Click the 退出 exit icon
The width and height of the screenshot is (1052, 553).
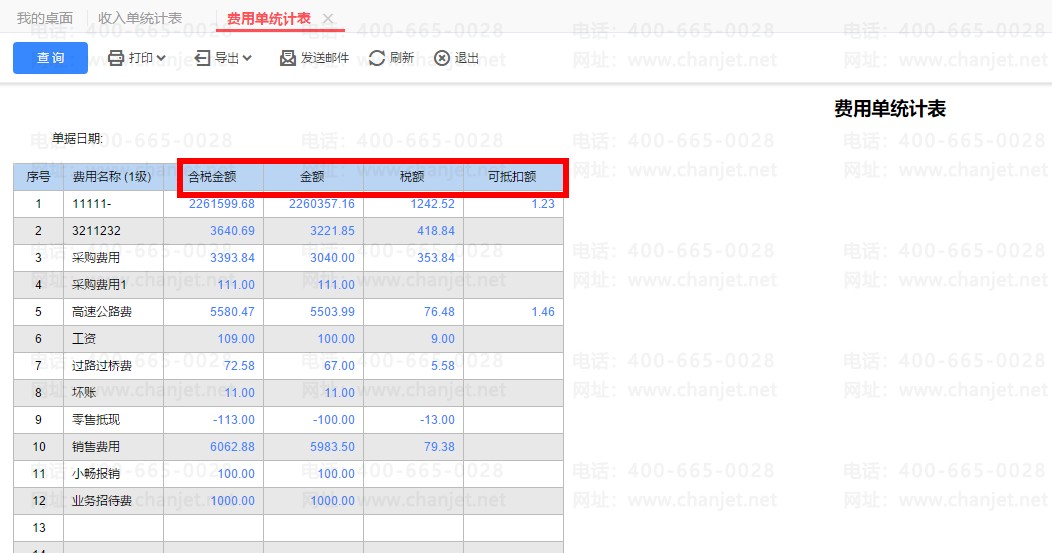pyautogui.click(x=441, y=58)
